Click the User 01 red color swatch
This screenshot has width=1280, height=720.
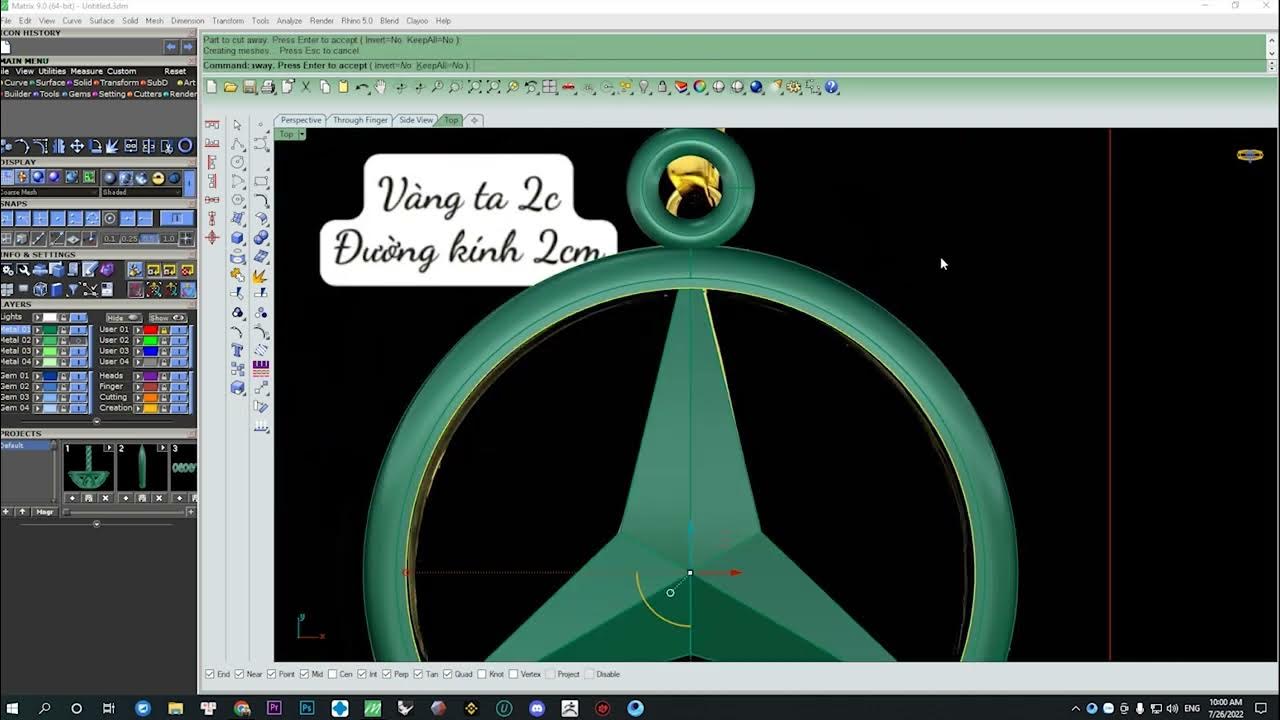tap(150, 330)
